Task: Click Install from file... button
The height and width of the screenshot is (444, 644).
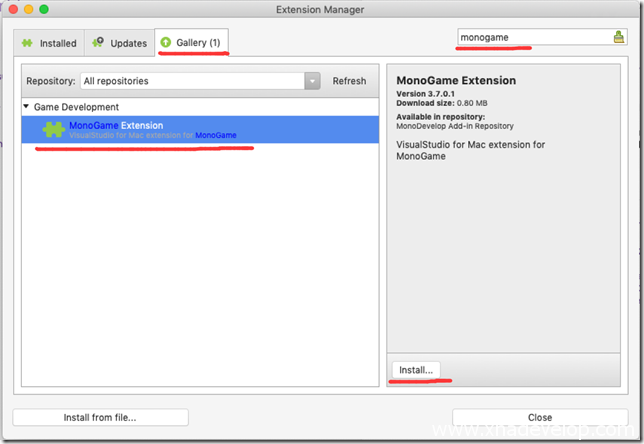Action: tap(100, 417)
